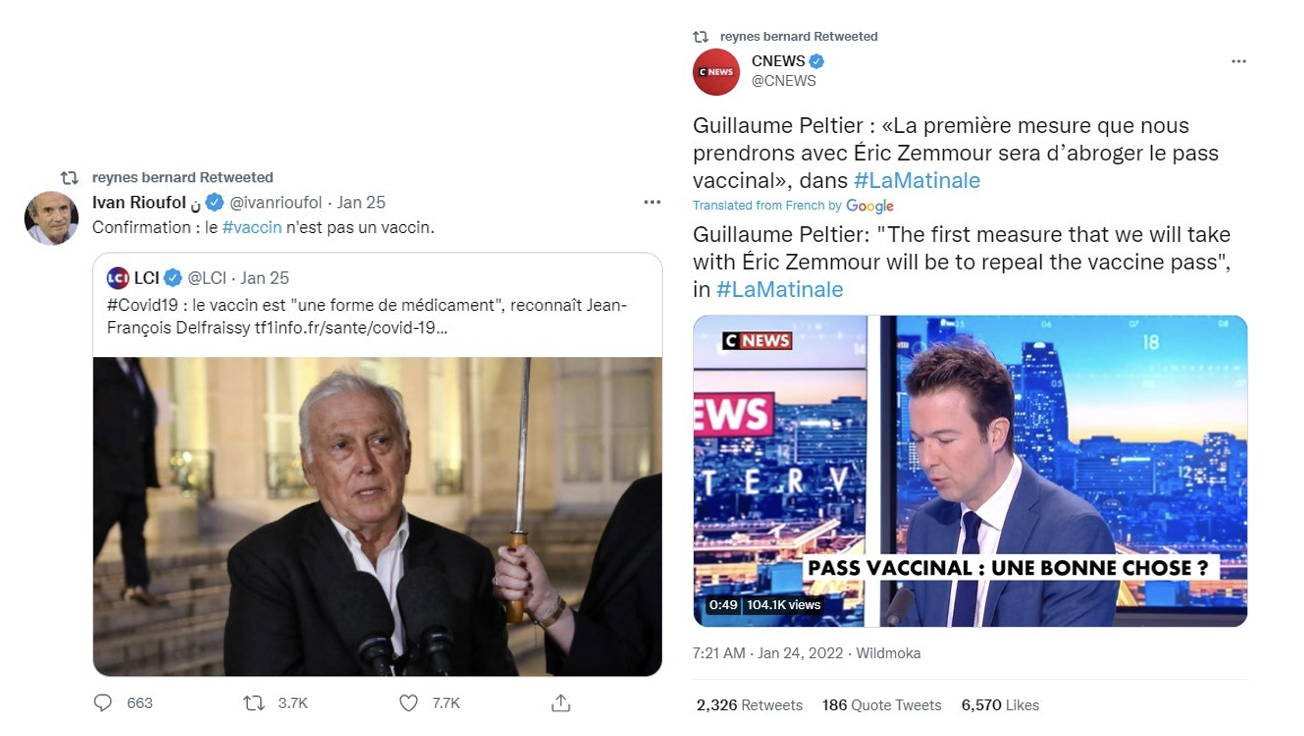Open the CNEWS profile avatar
This screenshot has width=1304, height=736.
click(716, 72)
